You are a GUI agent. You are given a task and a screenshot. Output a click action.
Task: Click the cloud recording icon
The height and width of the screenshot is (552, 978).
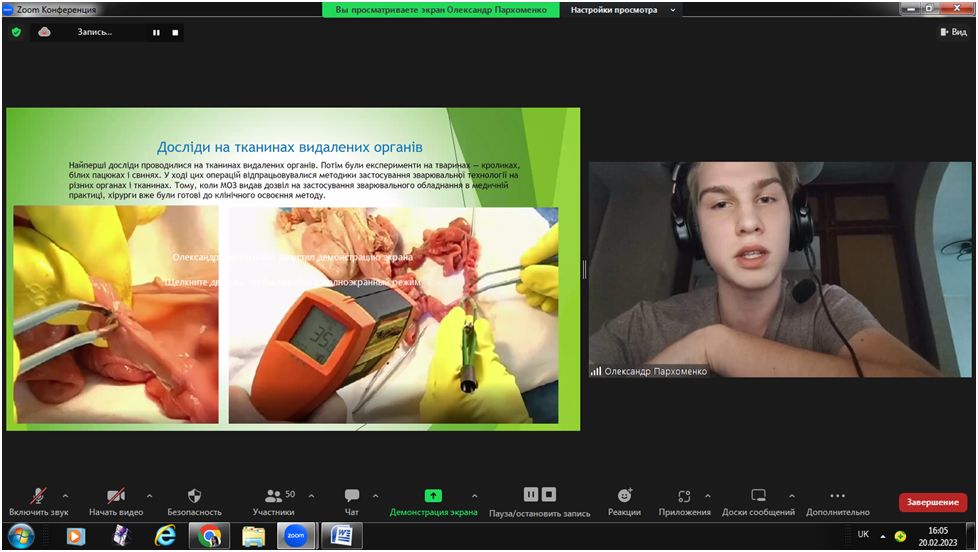click(x=44, y=32)
